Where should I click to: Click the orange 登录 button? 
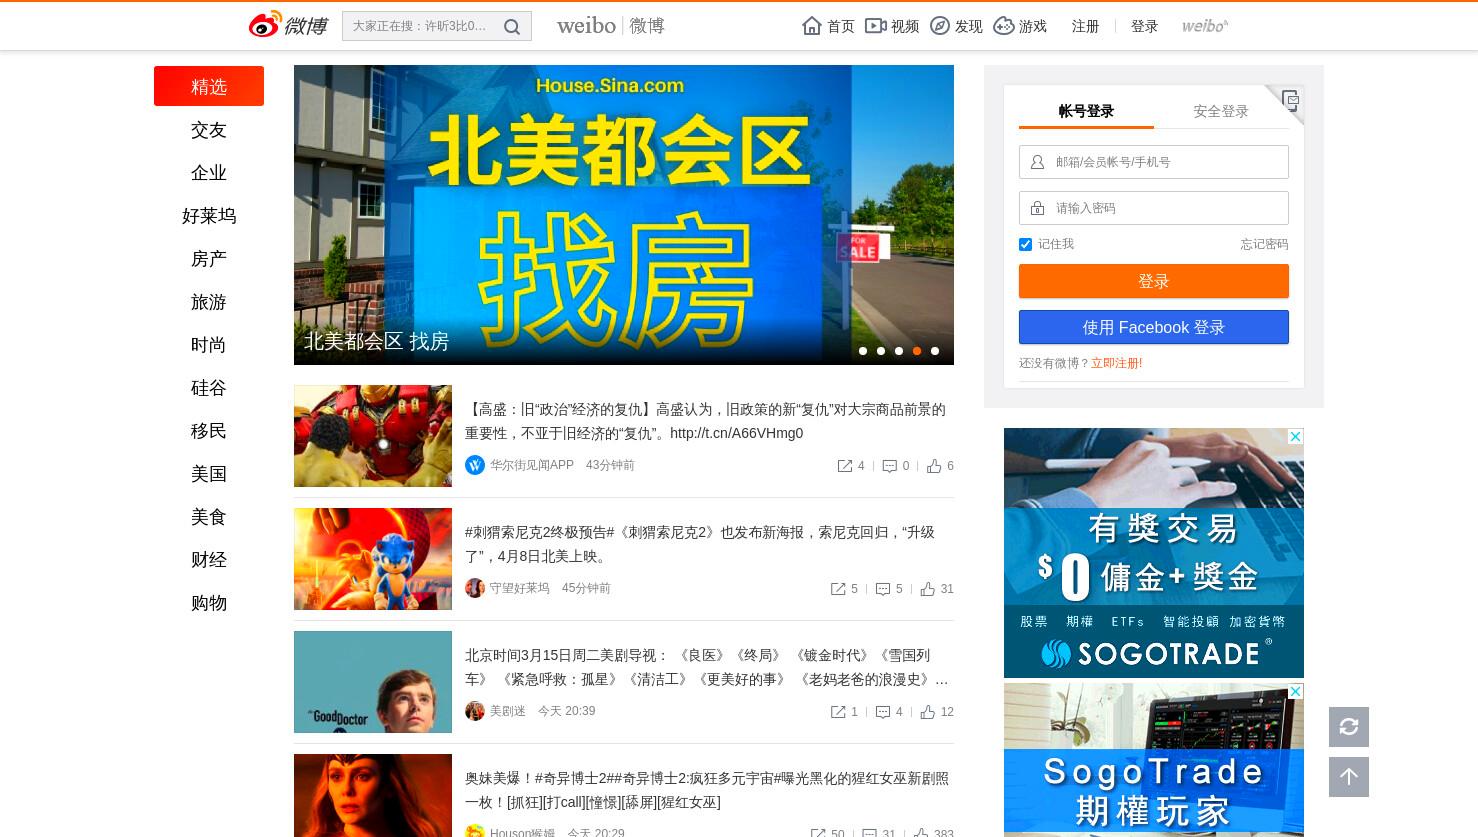pos(1154,281)
